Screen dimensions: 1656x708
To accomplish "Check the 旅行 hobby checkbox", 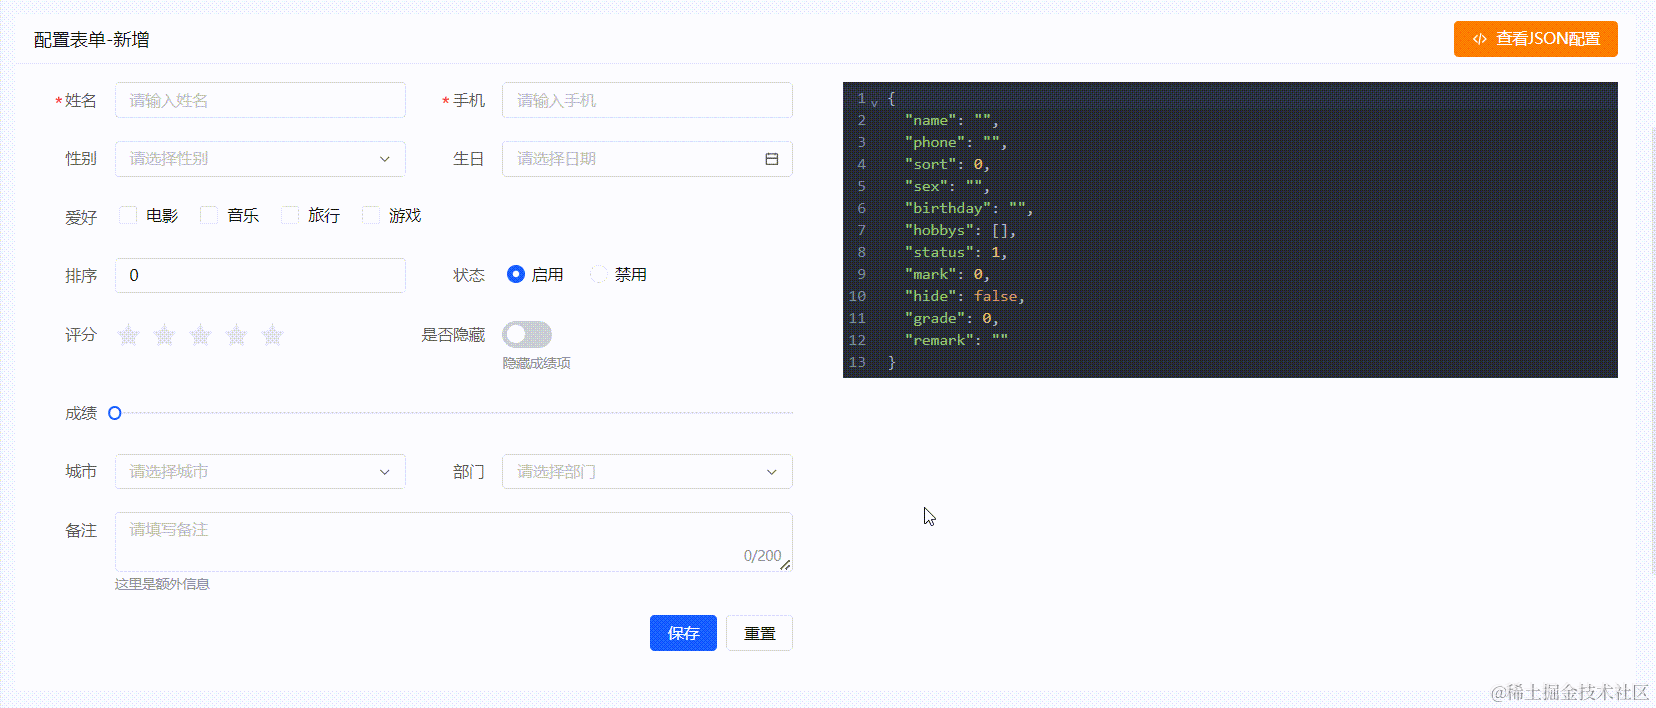I will 290,215.
